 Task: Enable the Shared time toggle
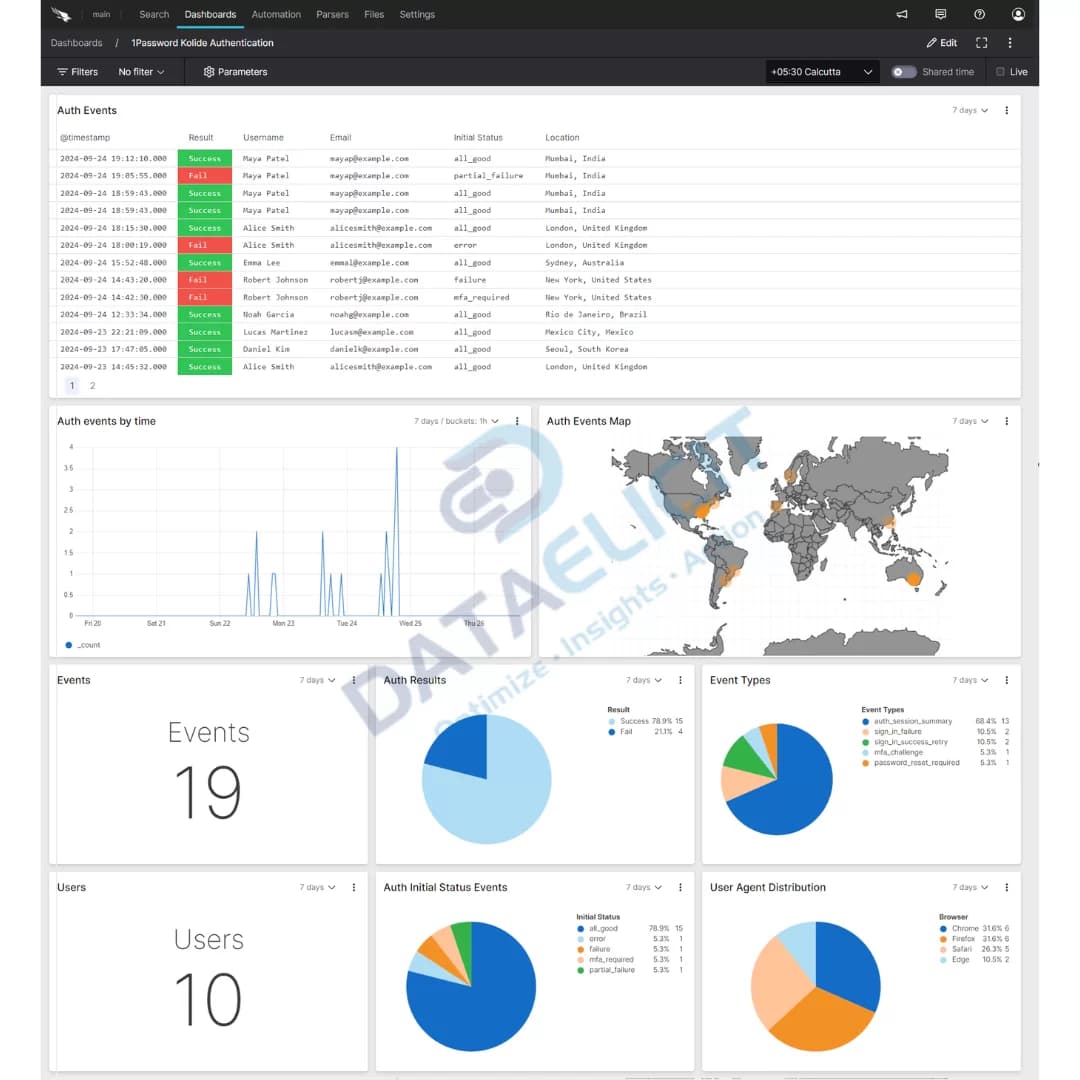pos(902,71)
